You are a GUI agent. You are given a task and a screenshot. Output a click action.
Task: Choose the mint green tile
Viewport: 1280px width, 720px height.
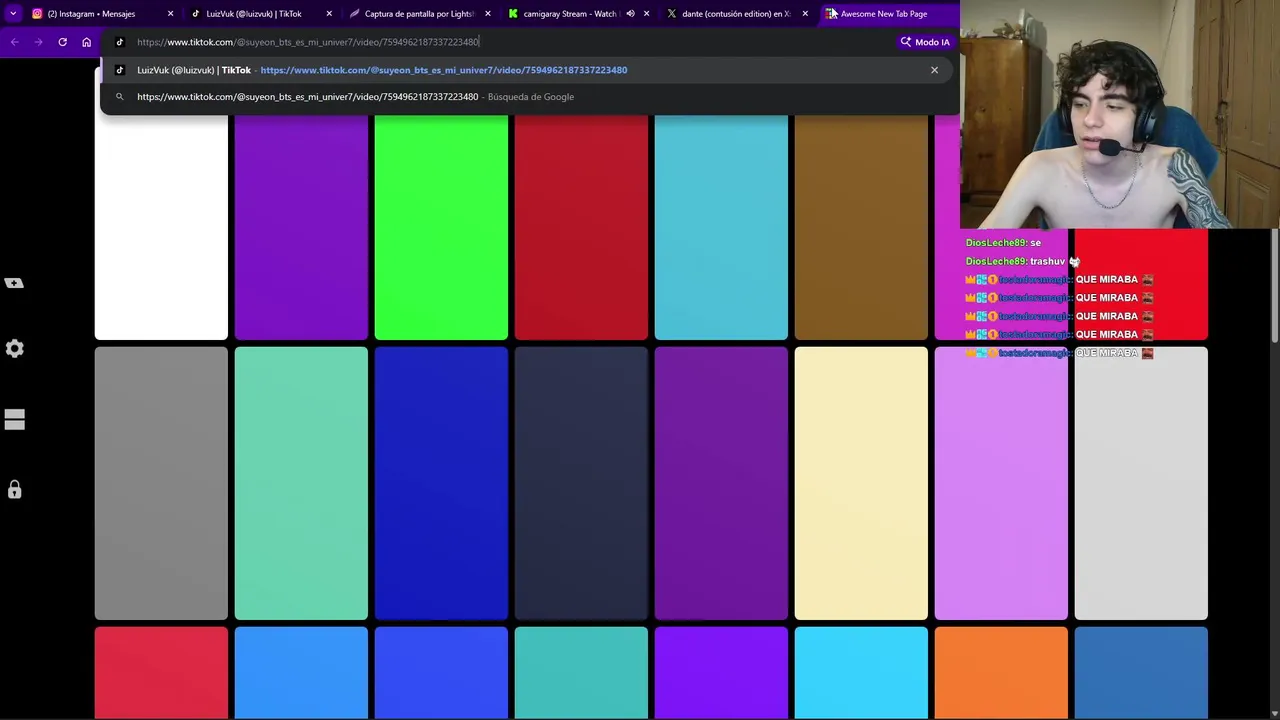(301, 483)
